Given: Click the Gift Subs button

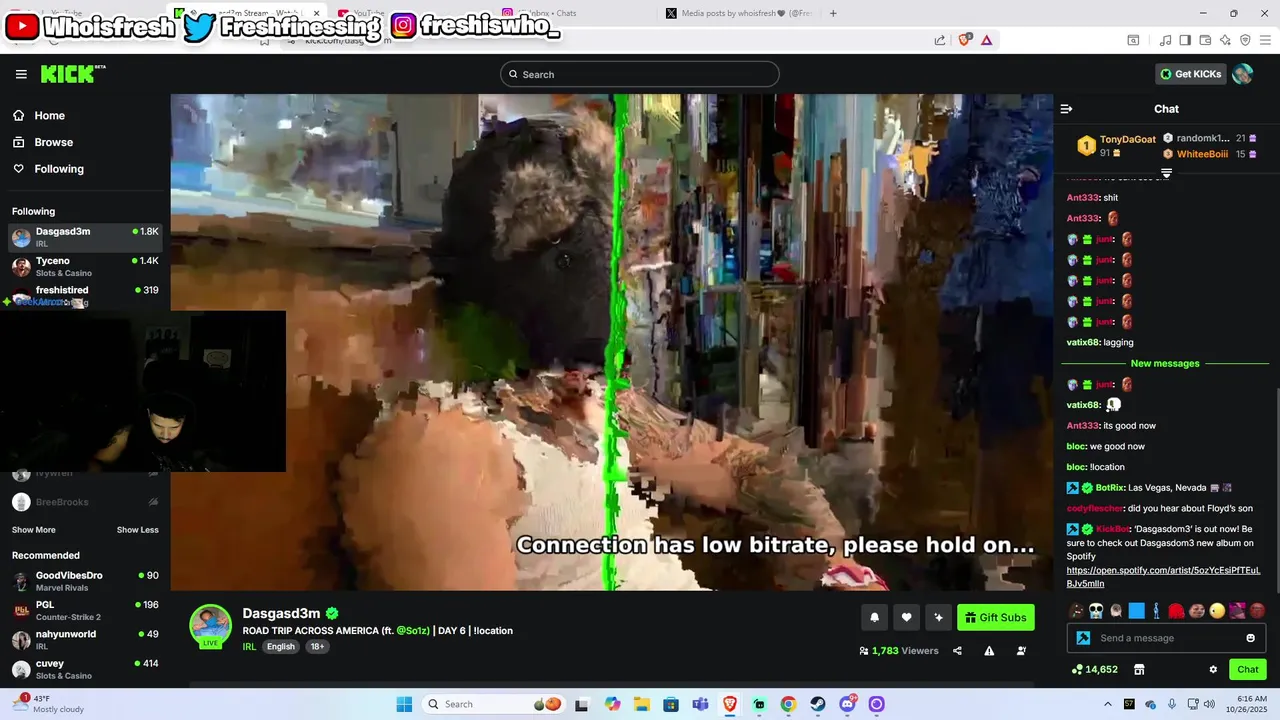Looking at the screenshot, I should pyautogui.click(x=996, y=618).
